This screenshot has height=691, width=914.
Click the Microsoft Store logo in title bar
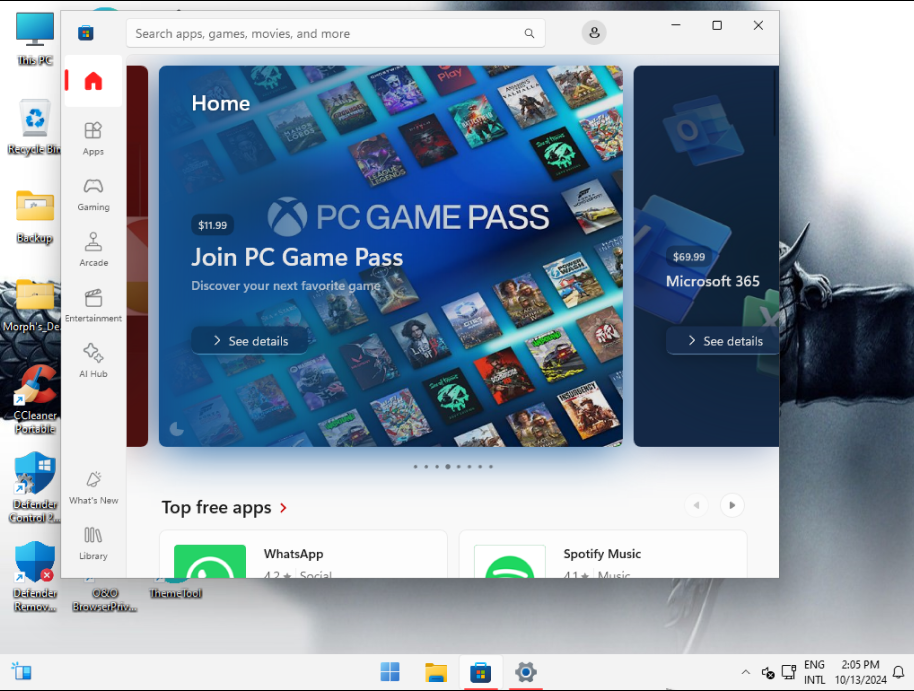click(x=86, y=33)
